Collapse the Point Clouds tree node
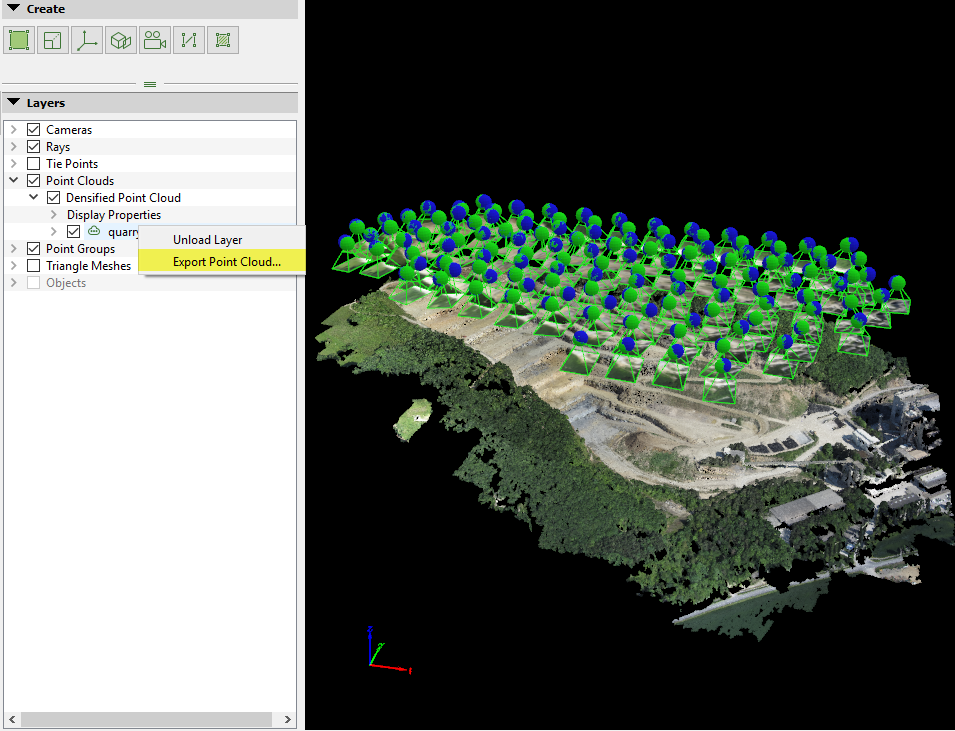Viewport: 955px width, 731px height. tap(13, 180)
